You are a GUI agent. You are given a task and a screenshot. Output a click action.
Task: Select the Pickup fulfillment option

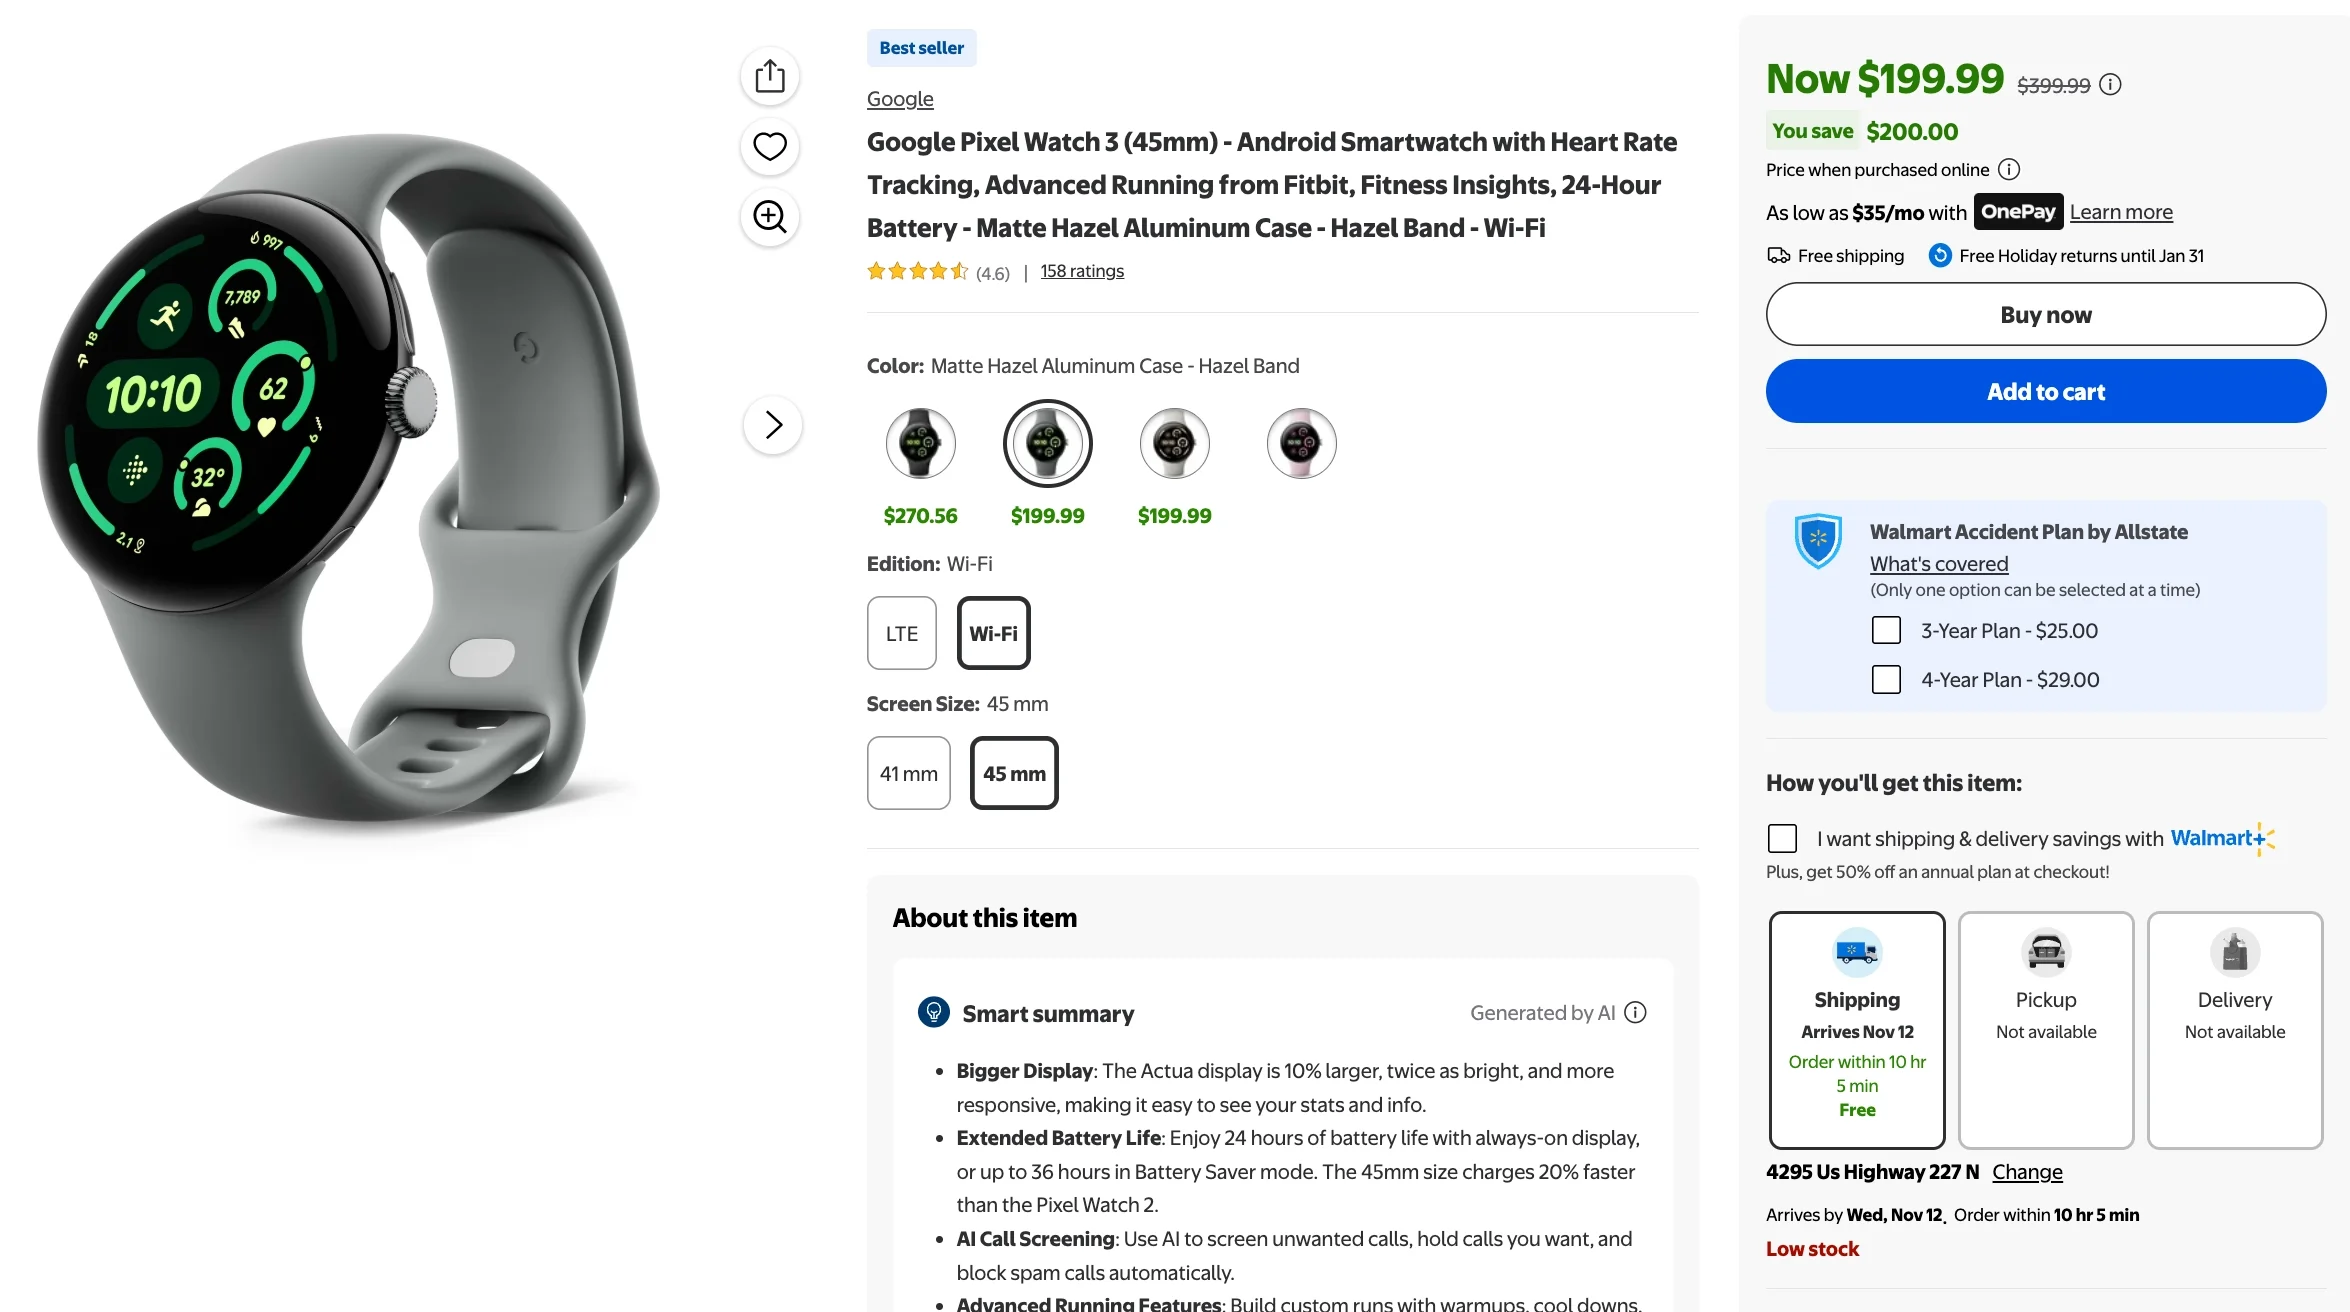(x=2045, y=1029)
